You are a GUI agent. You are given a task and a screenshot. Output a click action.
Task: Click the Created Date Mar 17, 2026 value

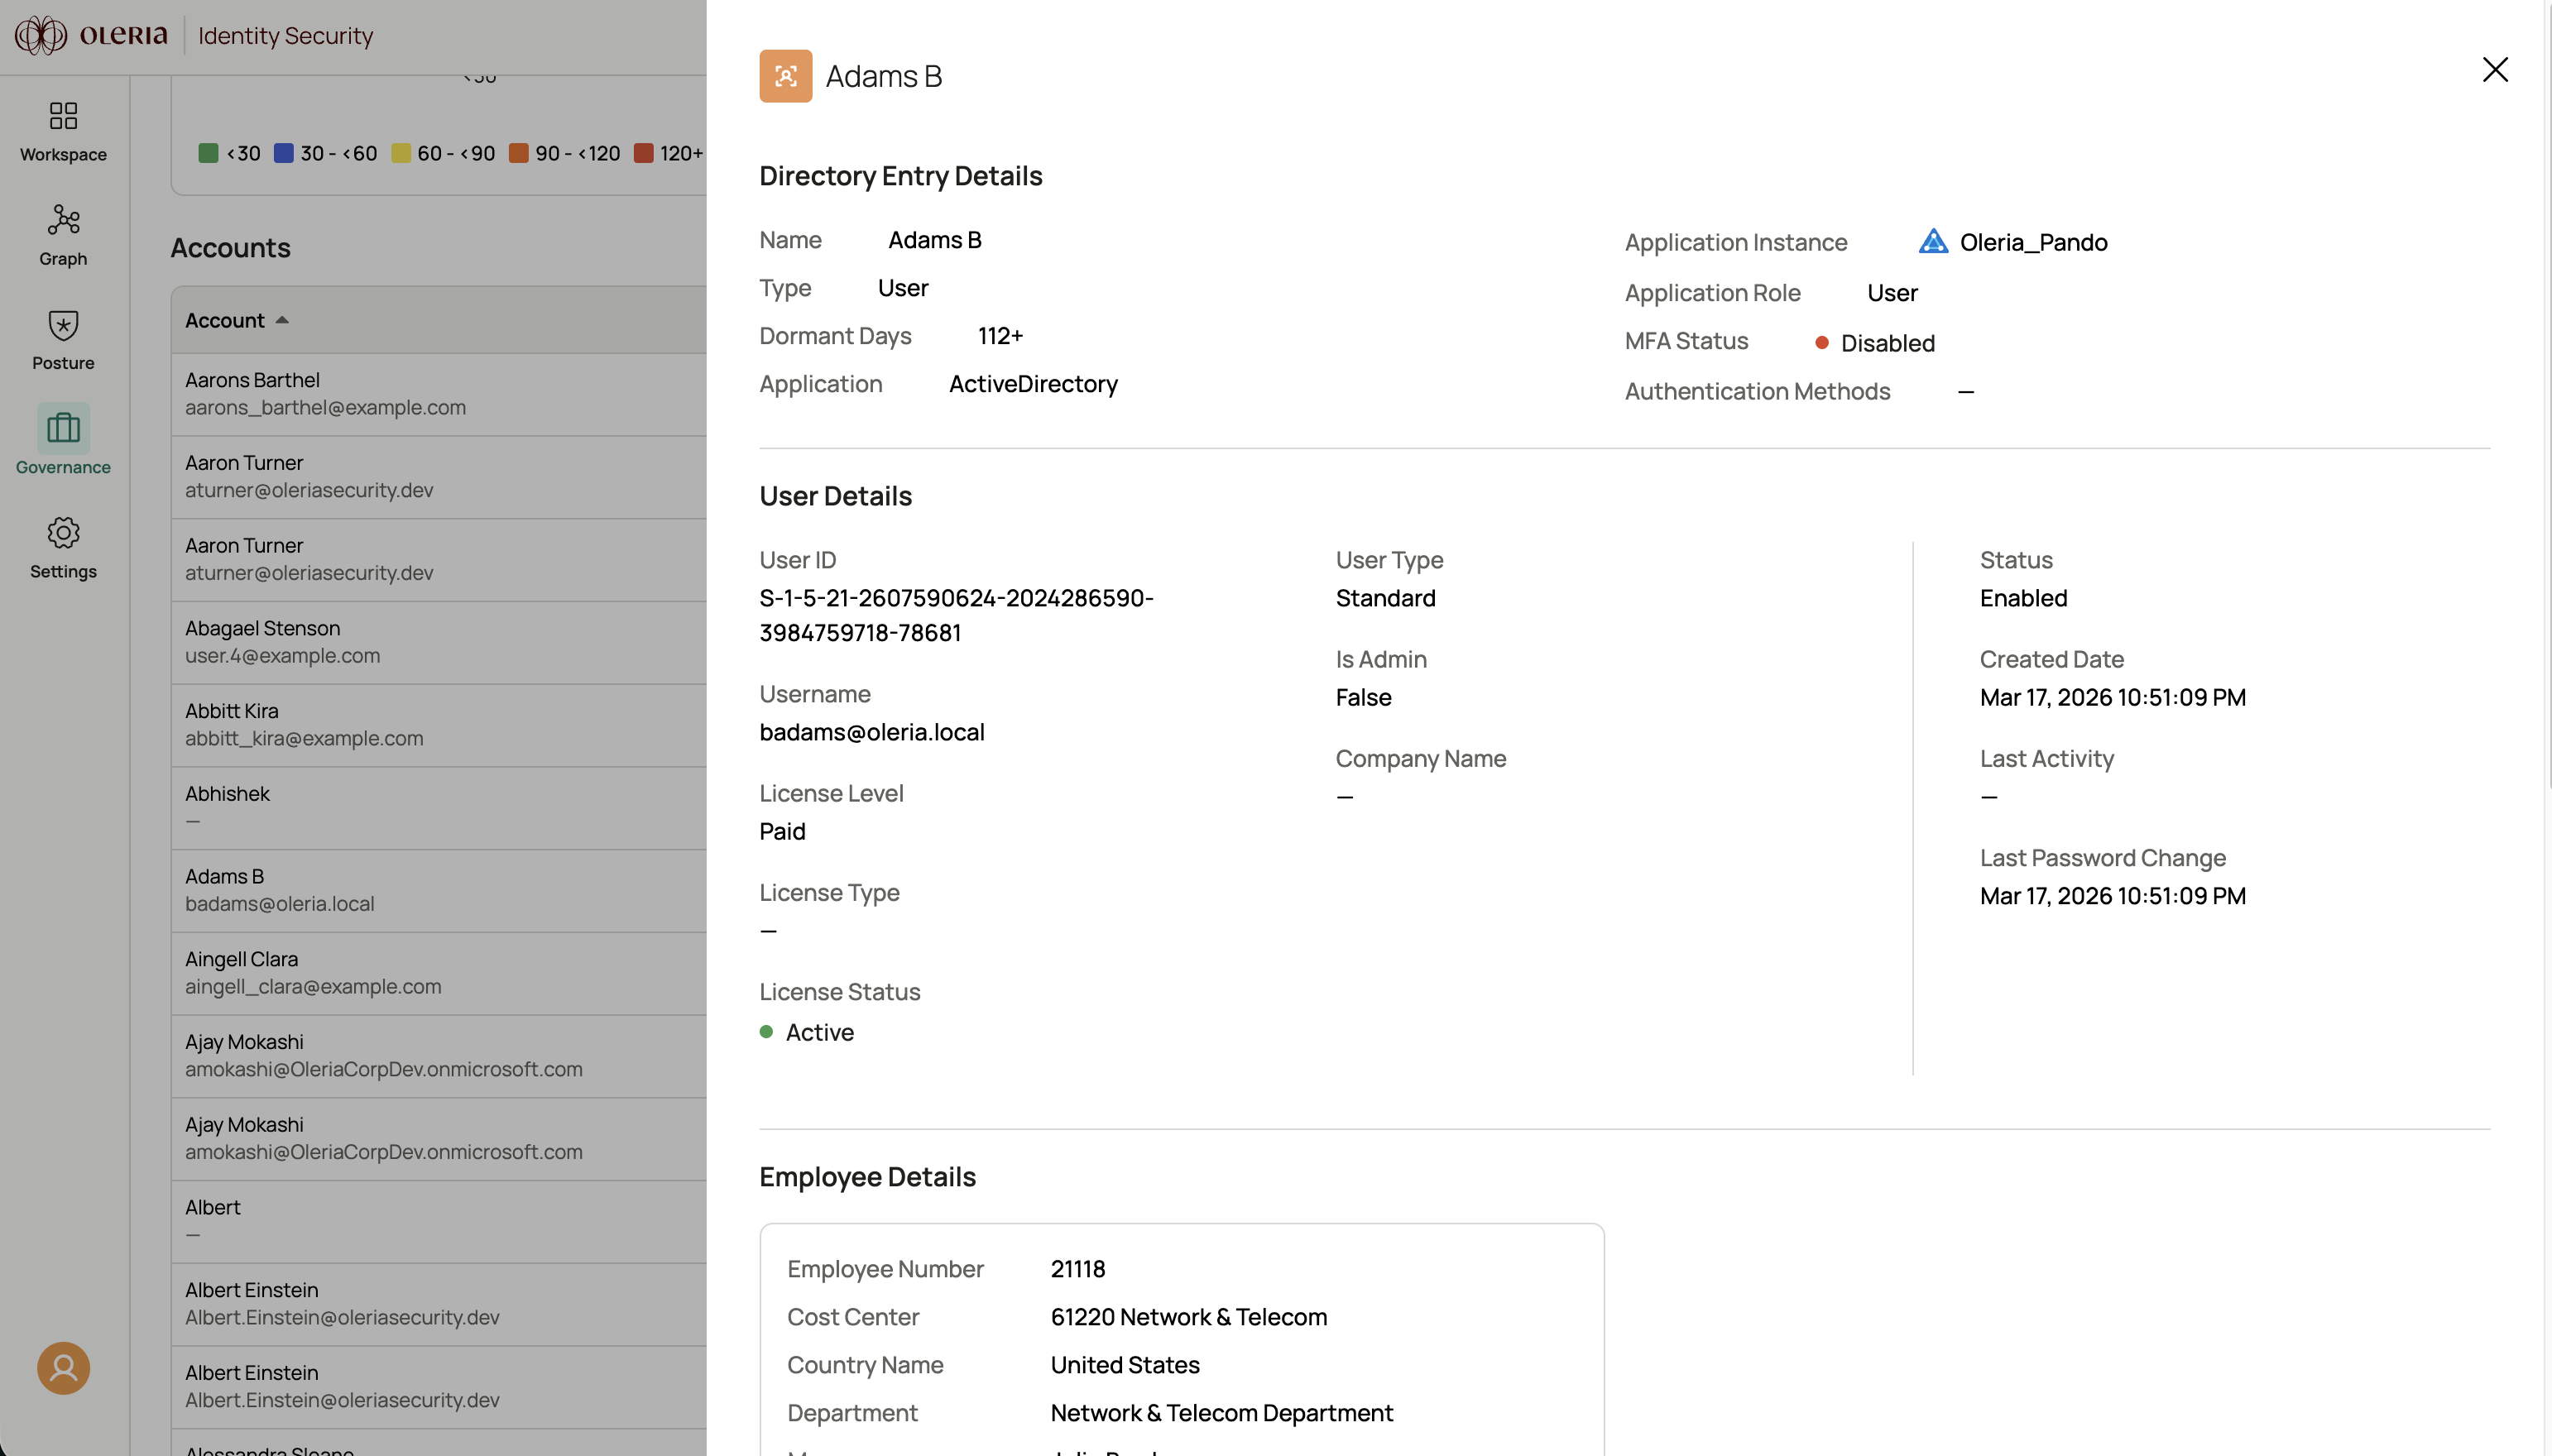click(2112, 697)
